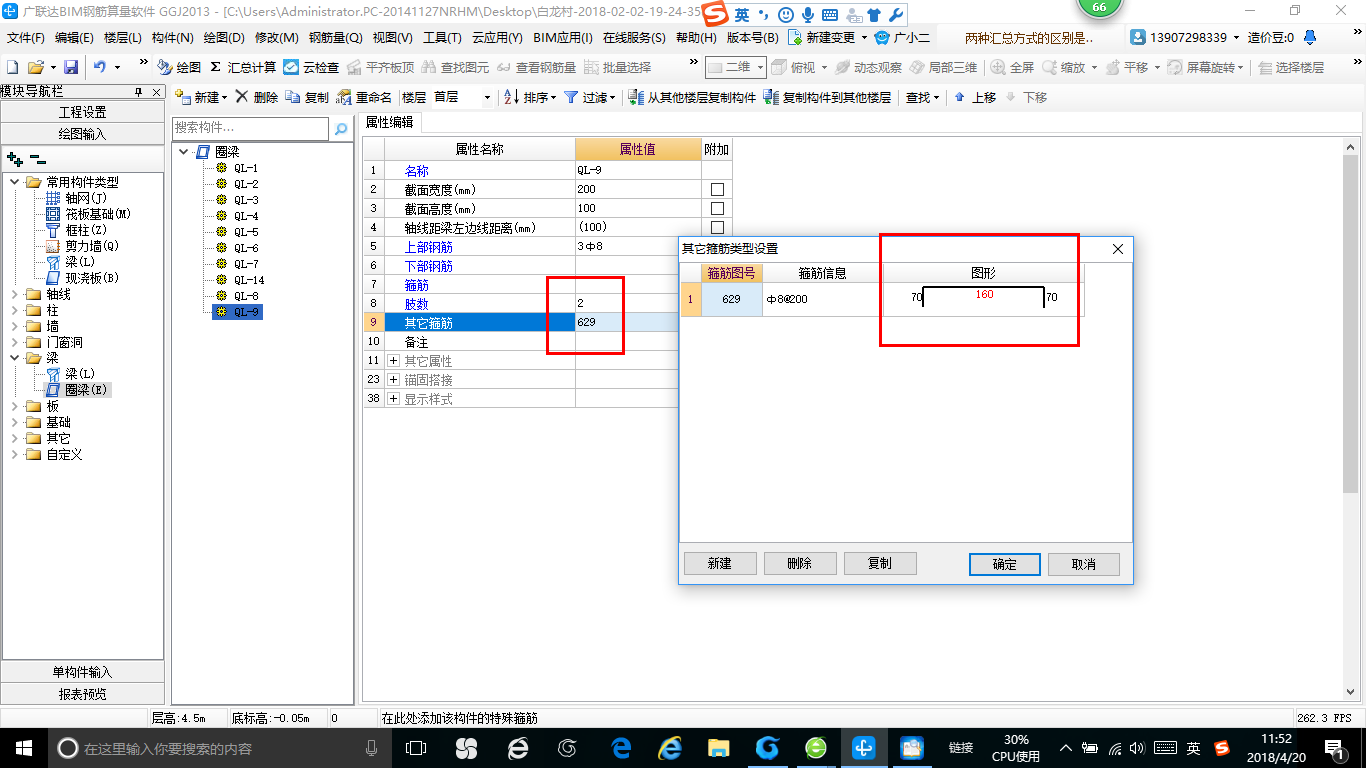
Task: Click 上移 move up arrow
Action: [975, 97]
